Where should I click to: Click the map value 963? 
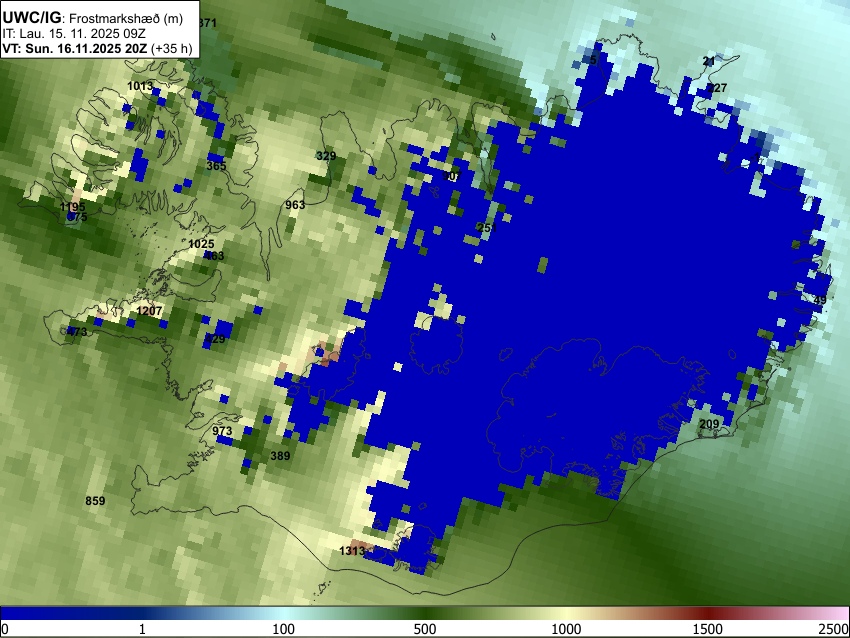pyautogui.click(x=295, y=205)
